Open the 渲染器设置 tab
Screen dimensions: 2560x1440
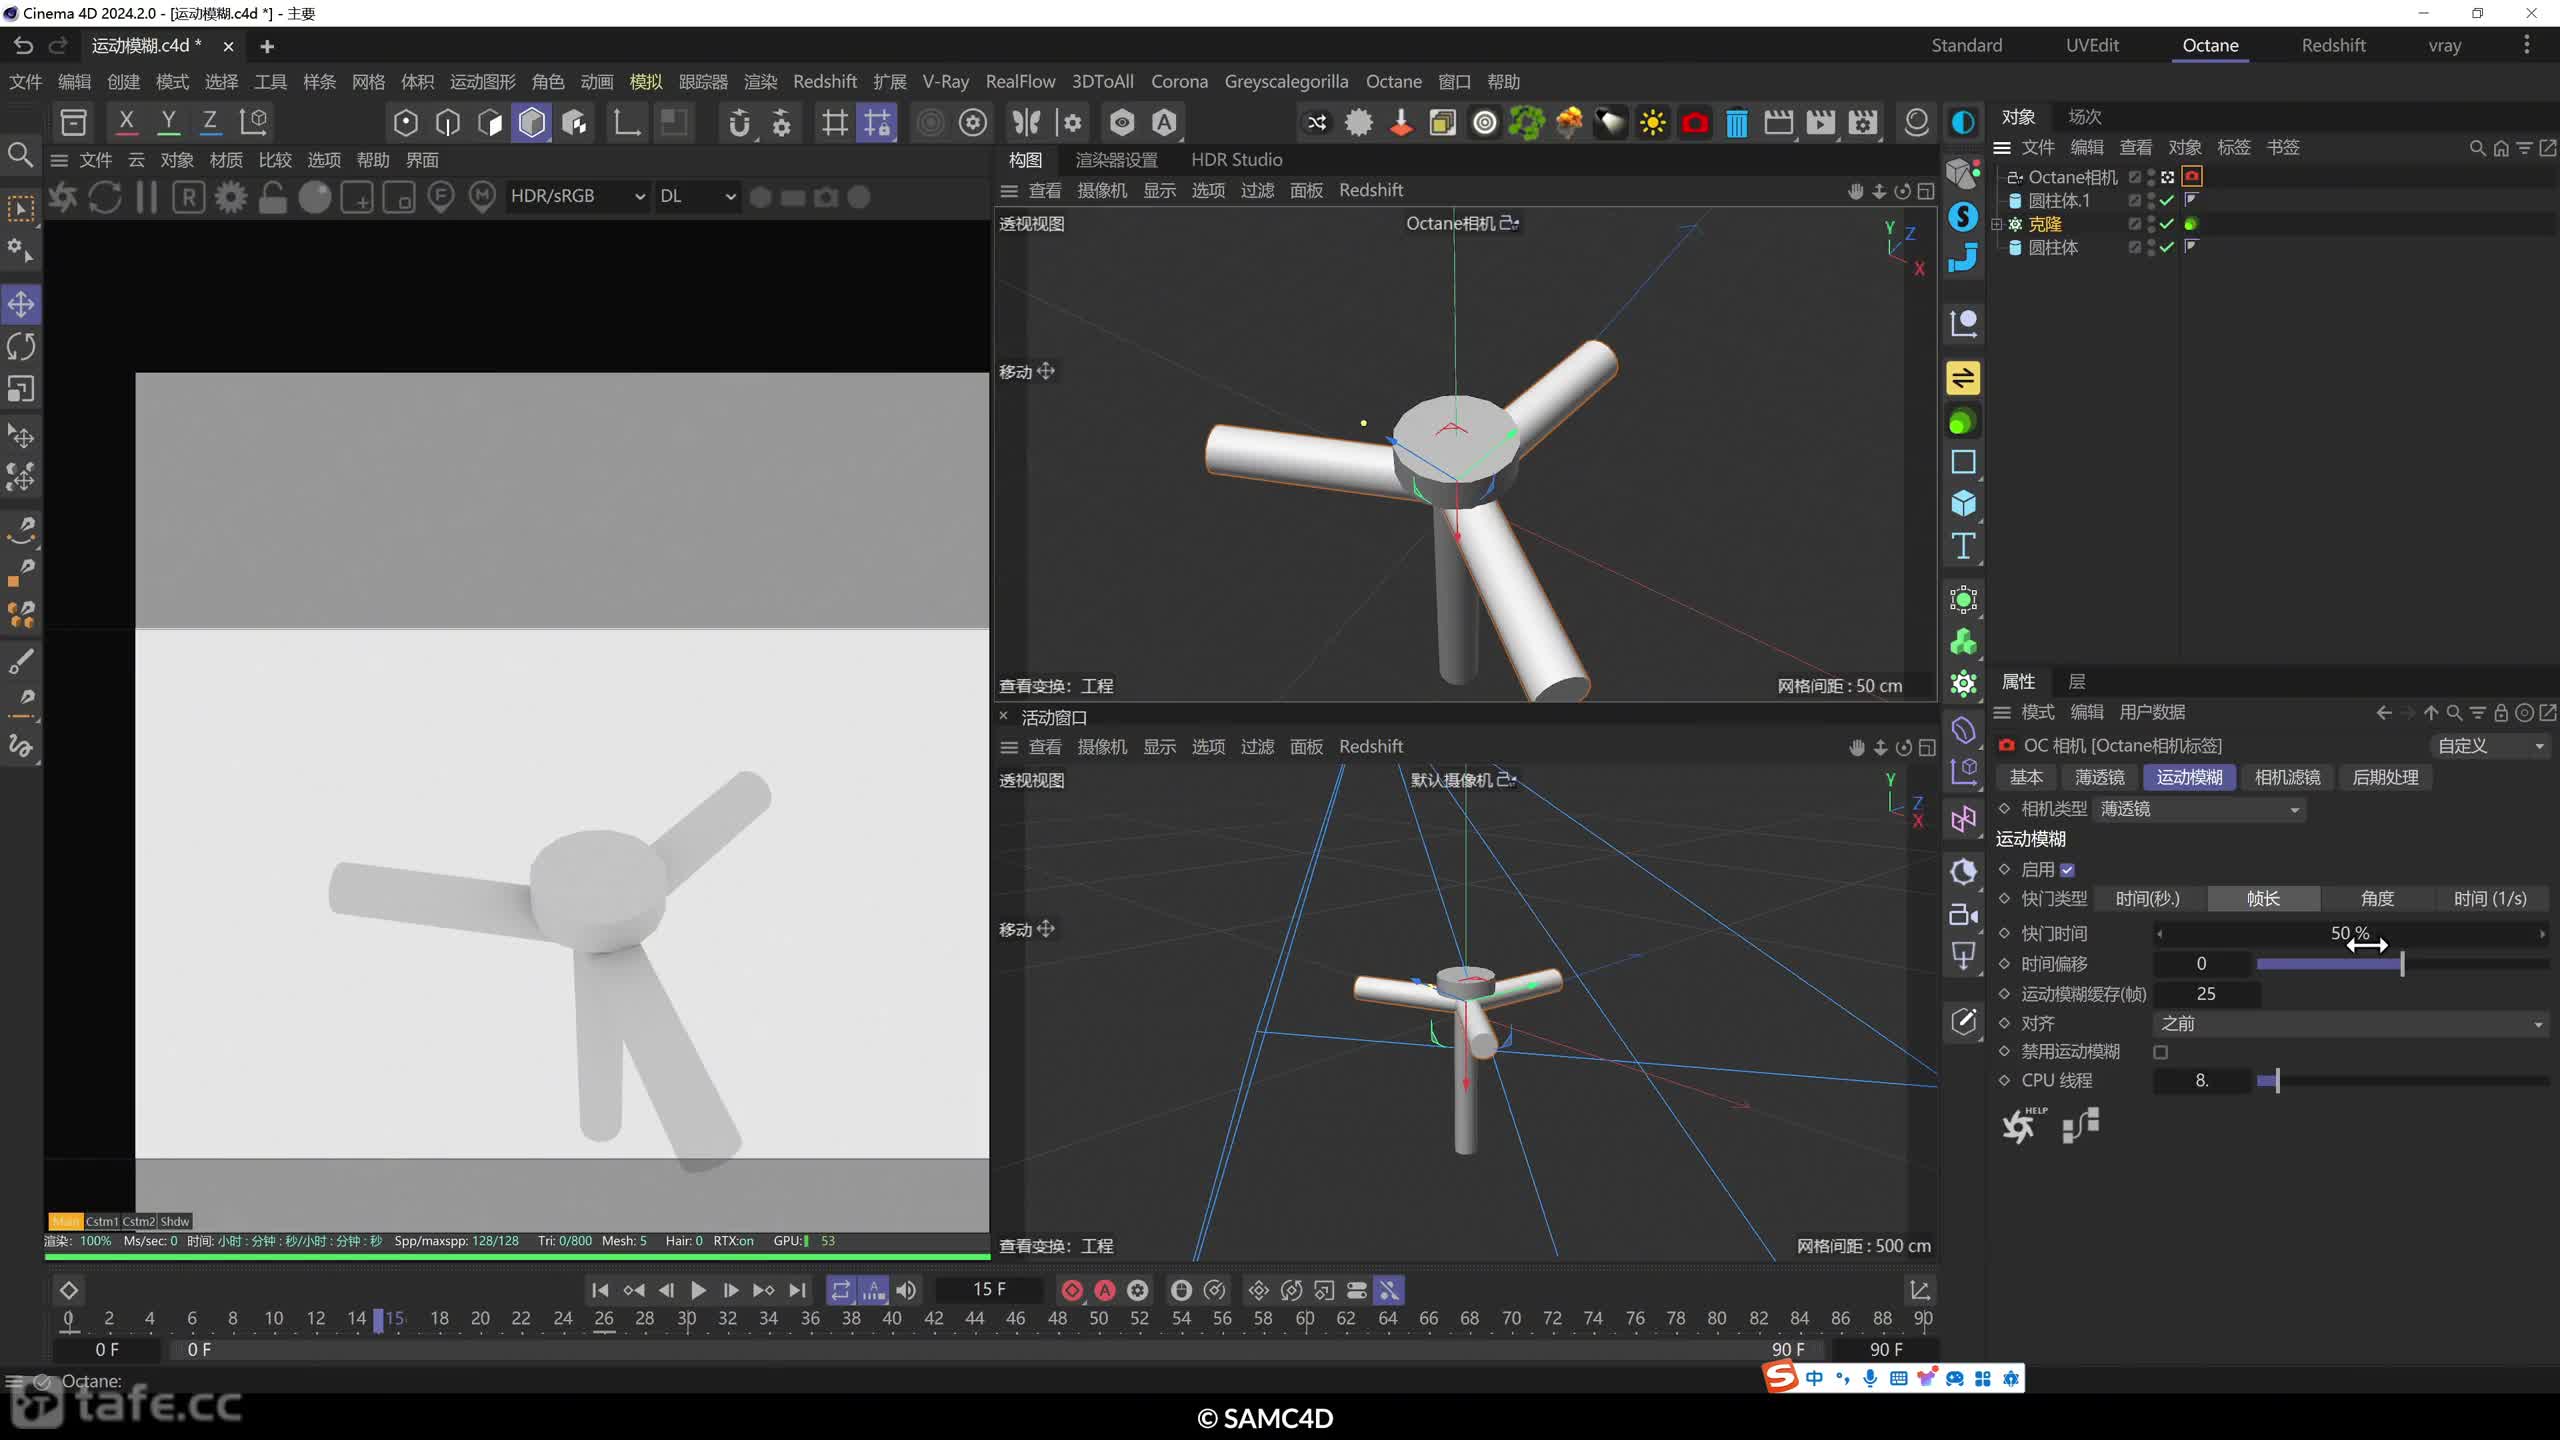point(1116,160)
